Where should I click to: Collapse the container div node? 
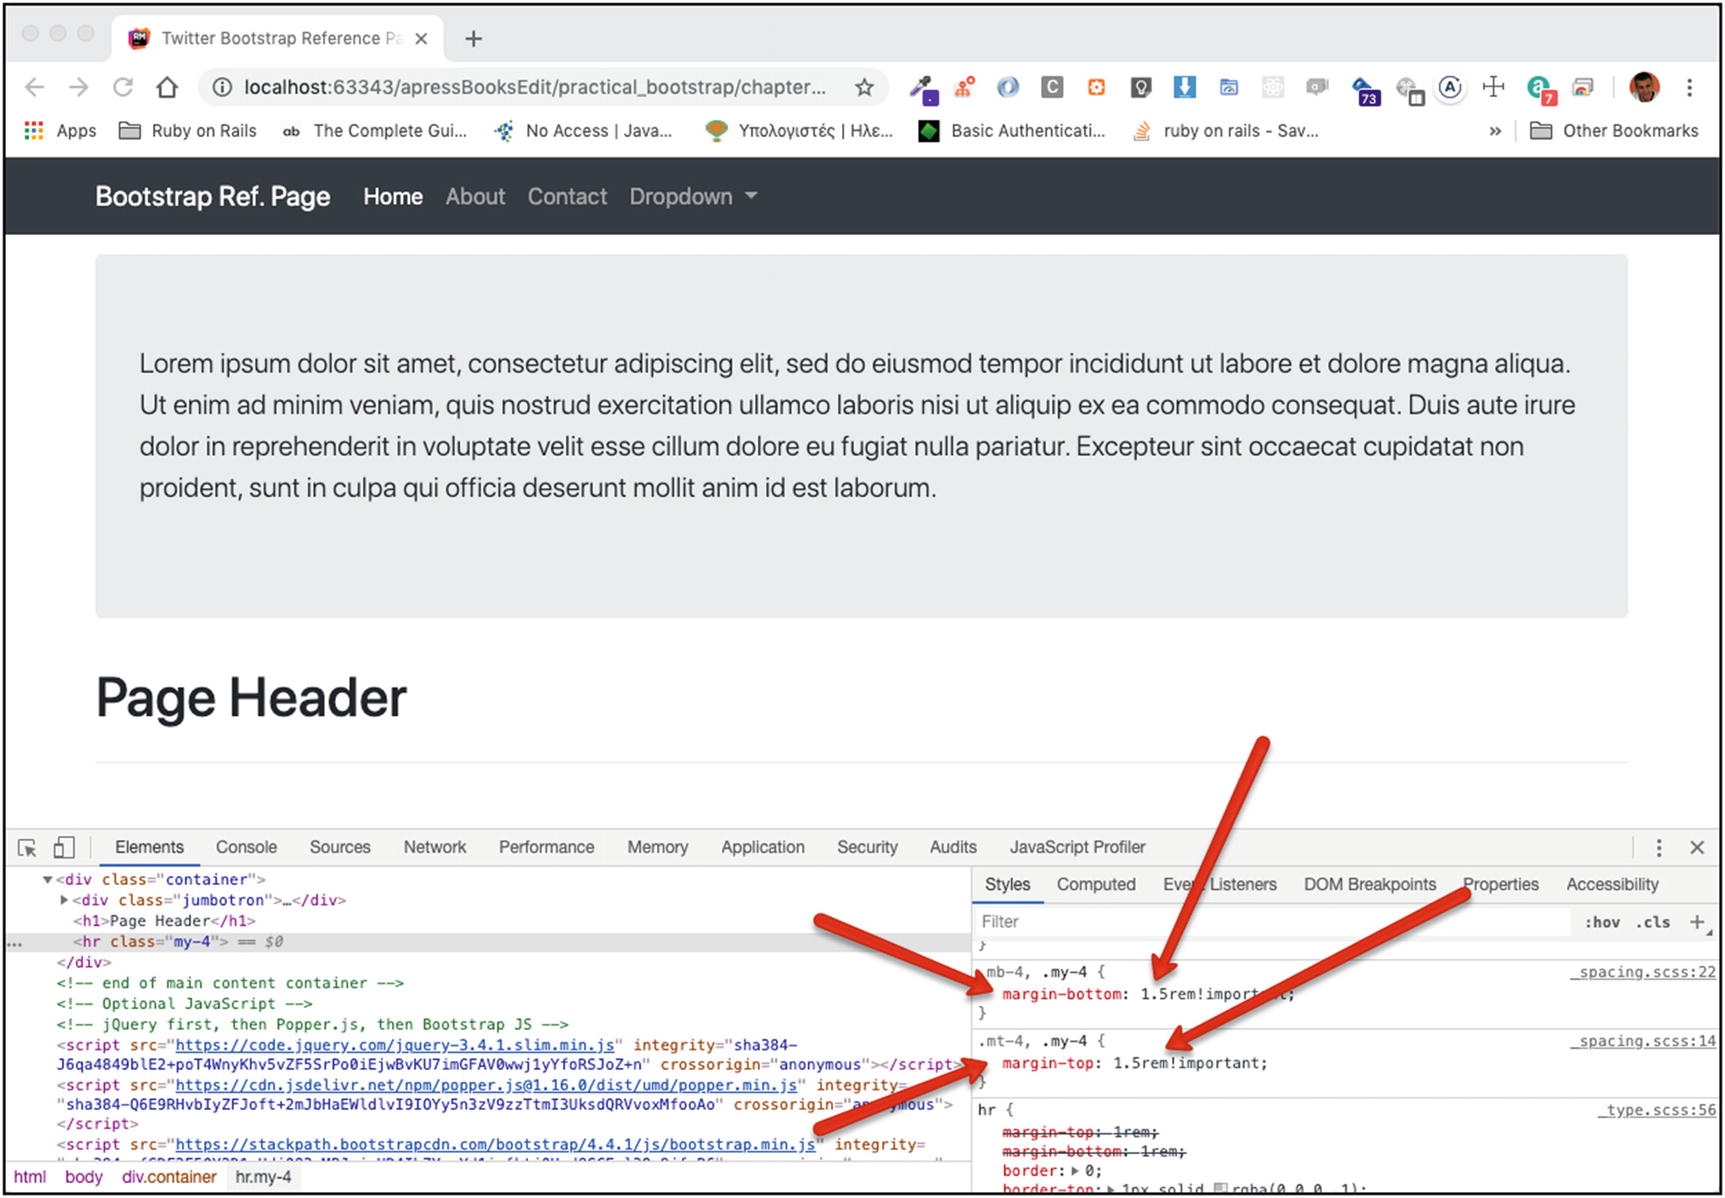point(47,880)
